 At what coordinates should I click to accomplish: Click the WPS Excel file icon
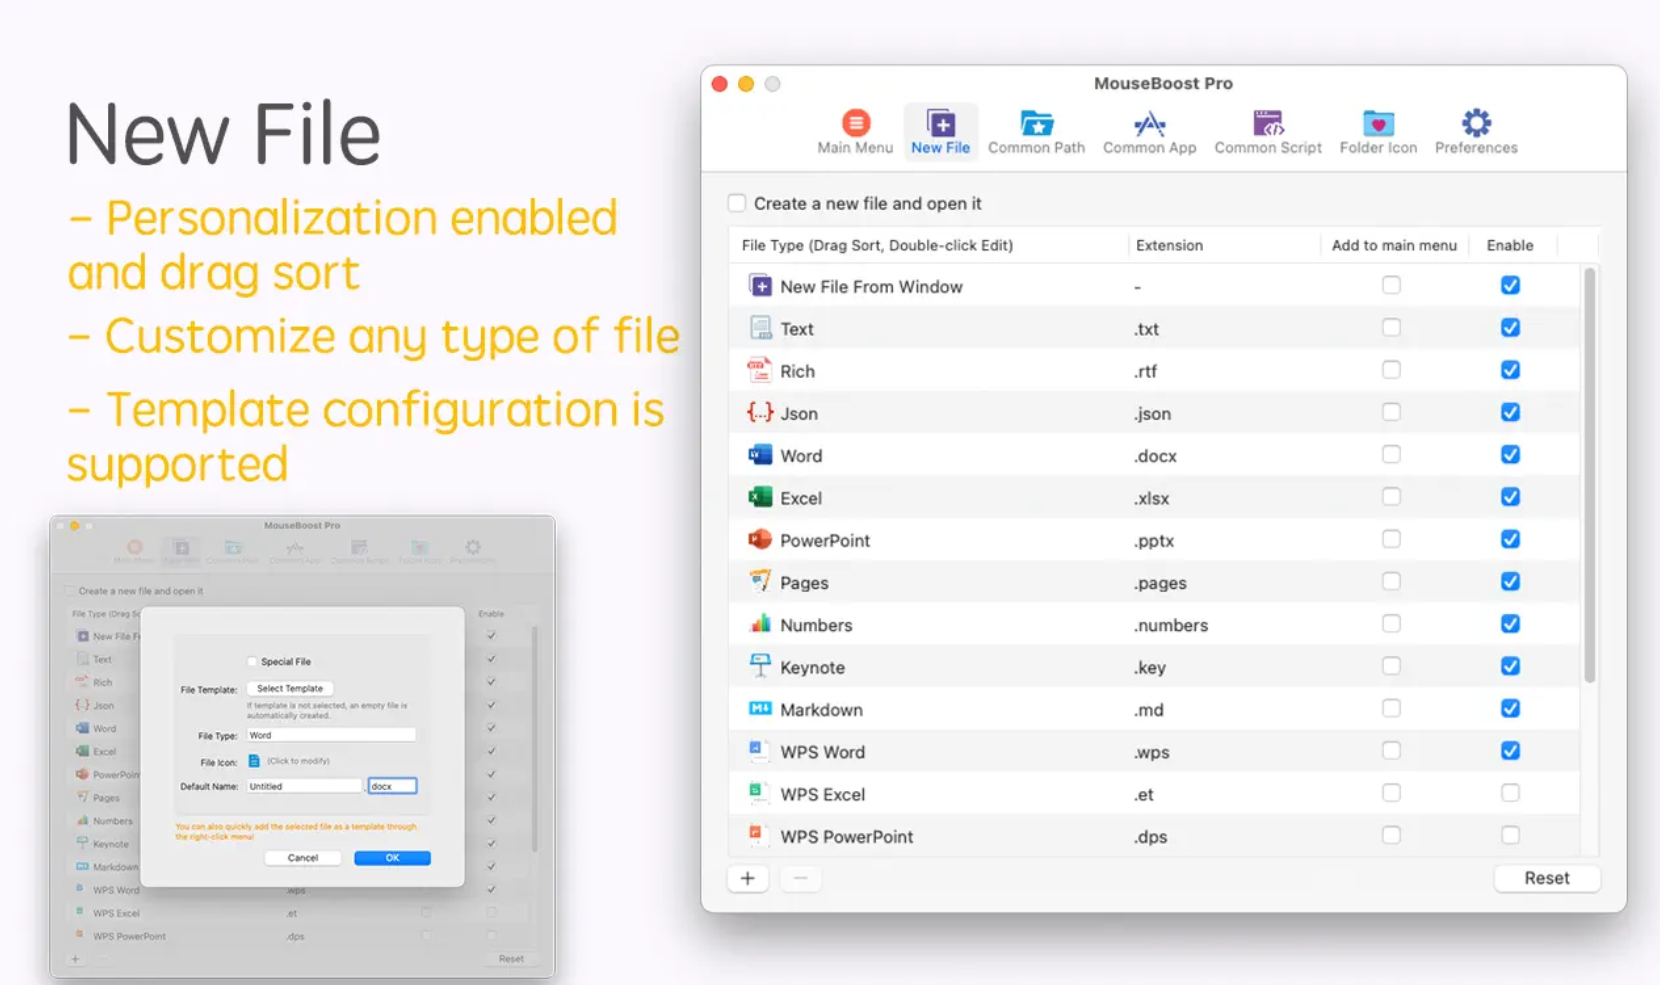point(760,794)
